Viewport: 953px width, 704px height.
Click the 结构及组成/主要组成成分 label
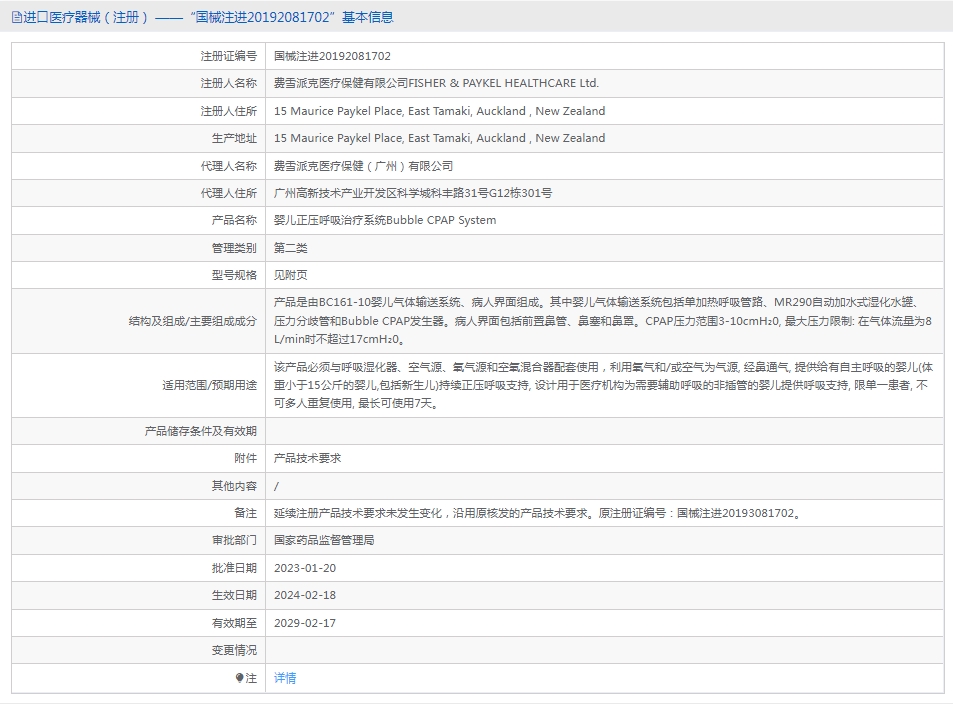193,321
